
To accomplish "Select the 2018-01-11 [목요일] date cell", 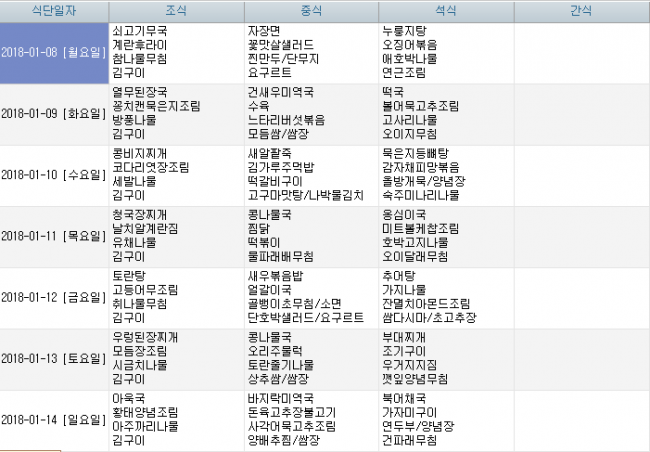I will 54,236.
